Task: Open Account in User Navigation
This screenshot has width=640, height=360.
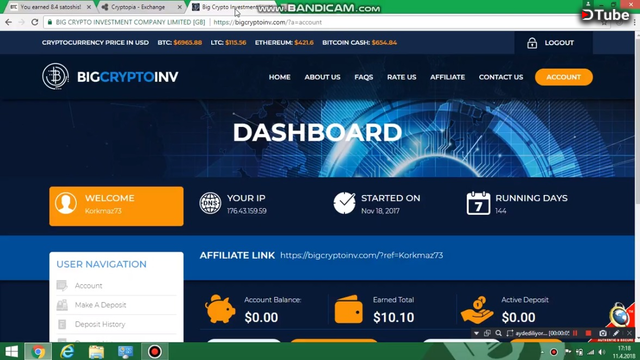Action: (x=89, y=286)
